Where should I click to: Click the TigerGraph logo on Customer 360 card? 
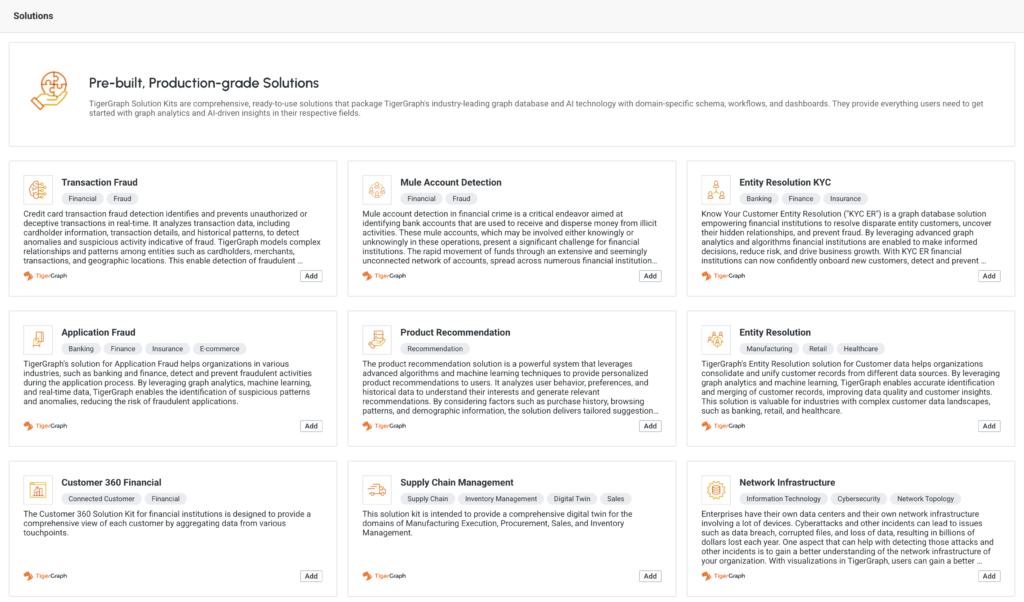(46, 576)
